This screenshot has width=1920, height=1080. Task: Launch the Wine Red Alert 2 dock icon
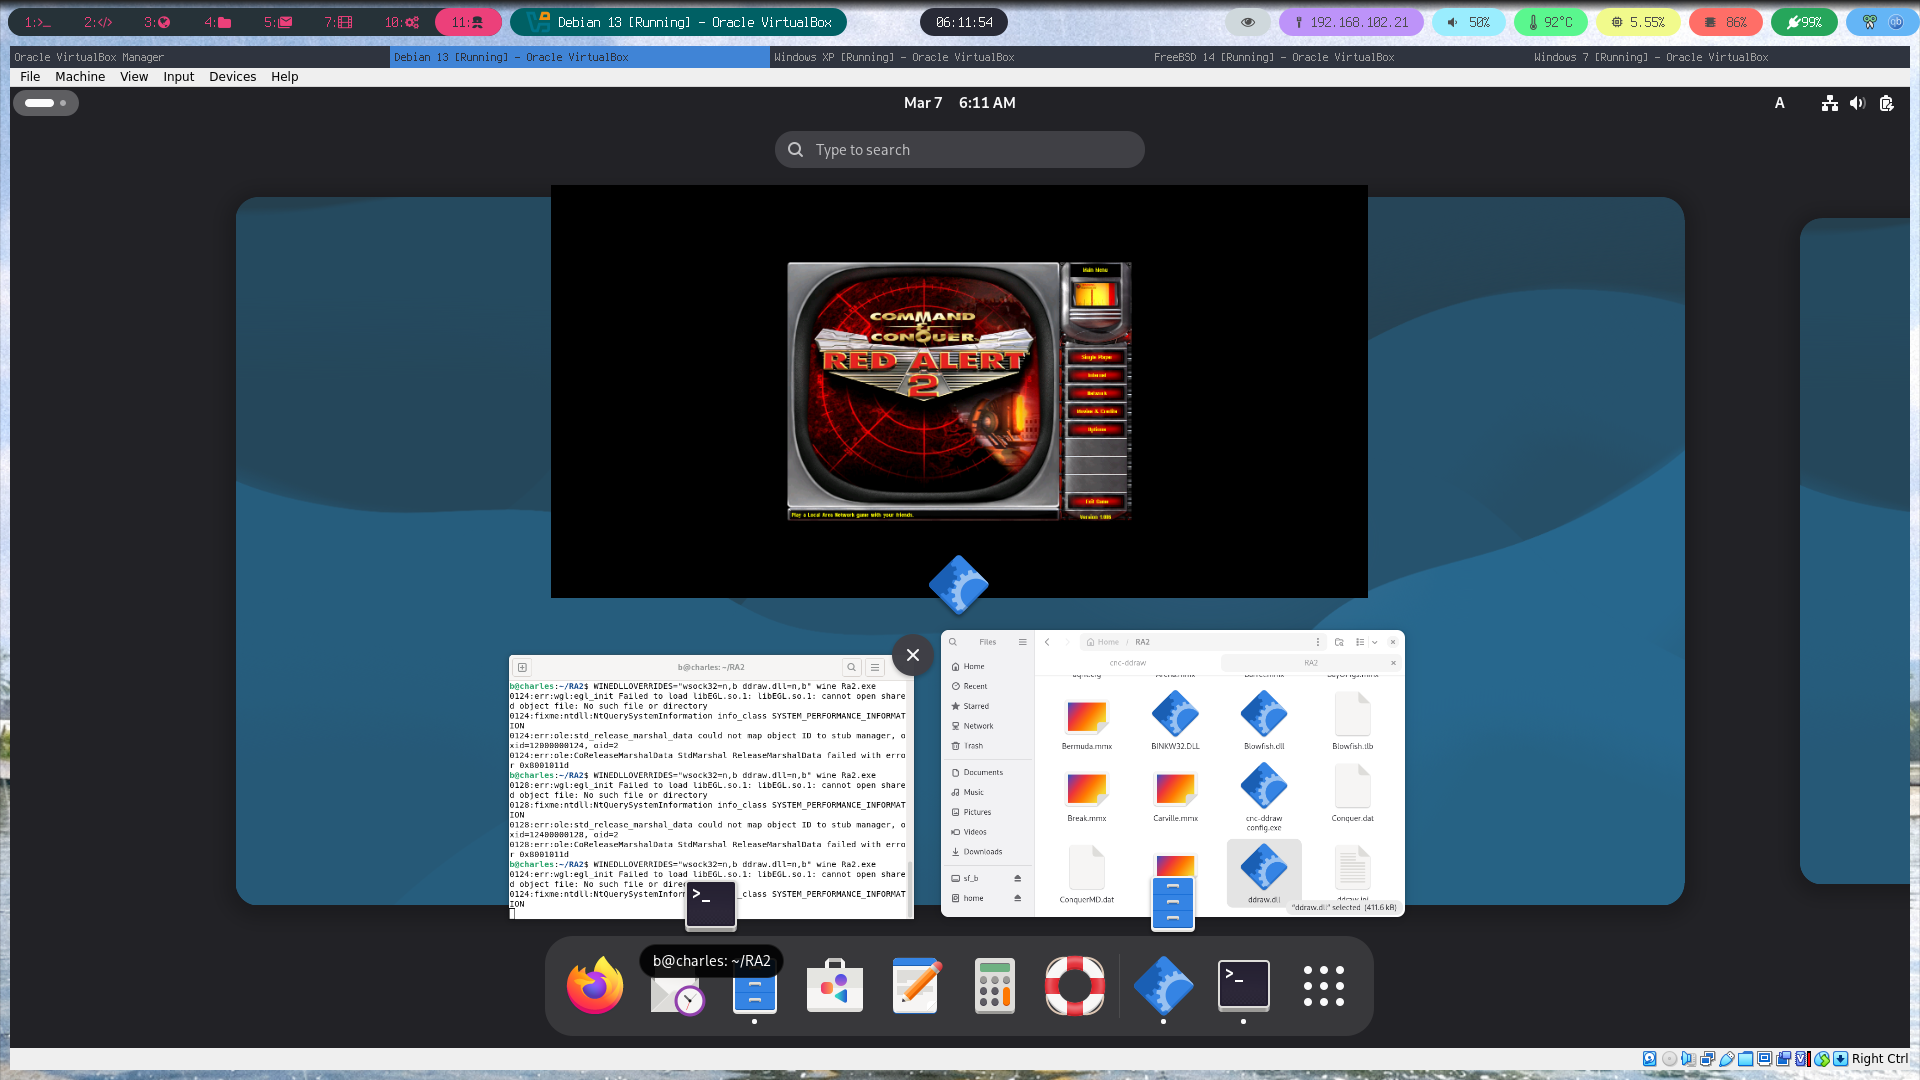click(1163, 985)
